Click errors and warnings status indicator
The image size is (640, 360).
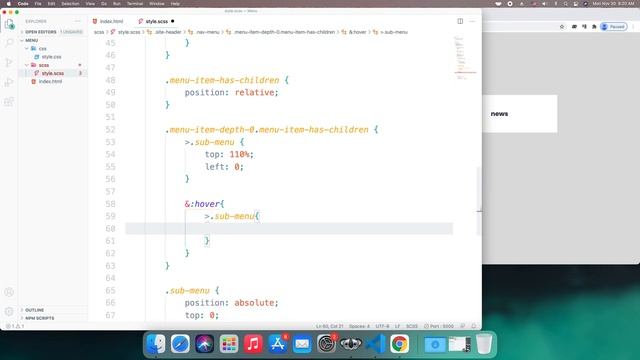click(15, 326)
